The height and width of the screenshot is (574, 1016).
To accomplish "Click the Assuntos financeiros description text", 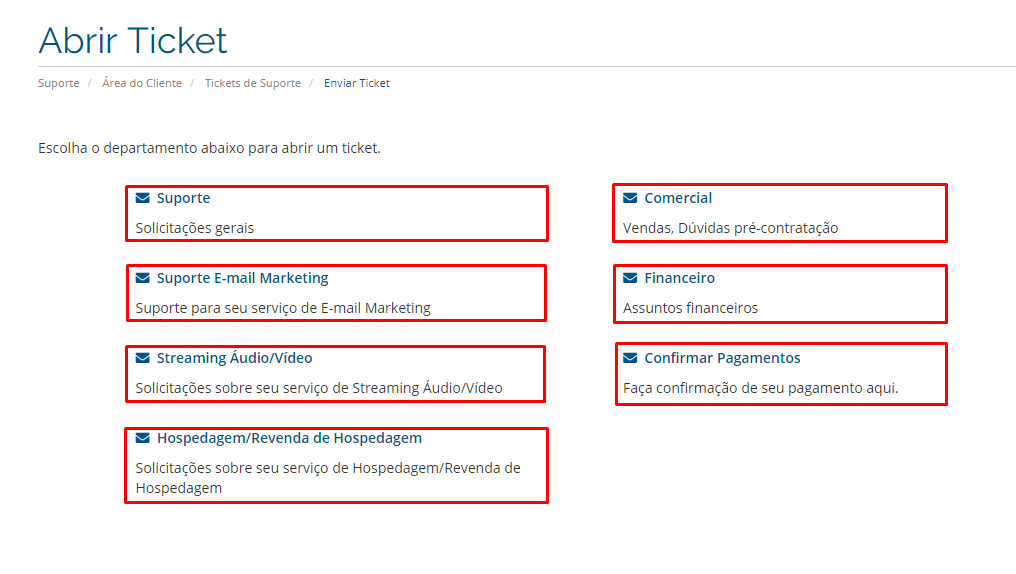I will [690, 308].
